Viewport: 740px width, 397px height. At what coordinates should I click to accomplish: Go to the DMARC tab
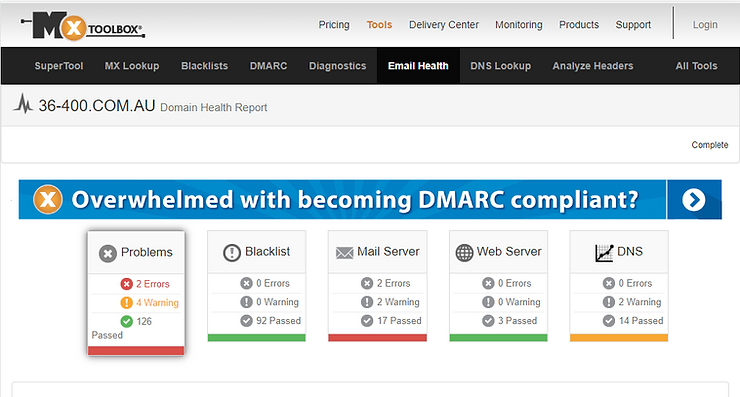pyautogui.click(x=268, y=66)
